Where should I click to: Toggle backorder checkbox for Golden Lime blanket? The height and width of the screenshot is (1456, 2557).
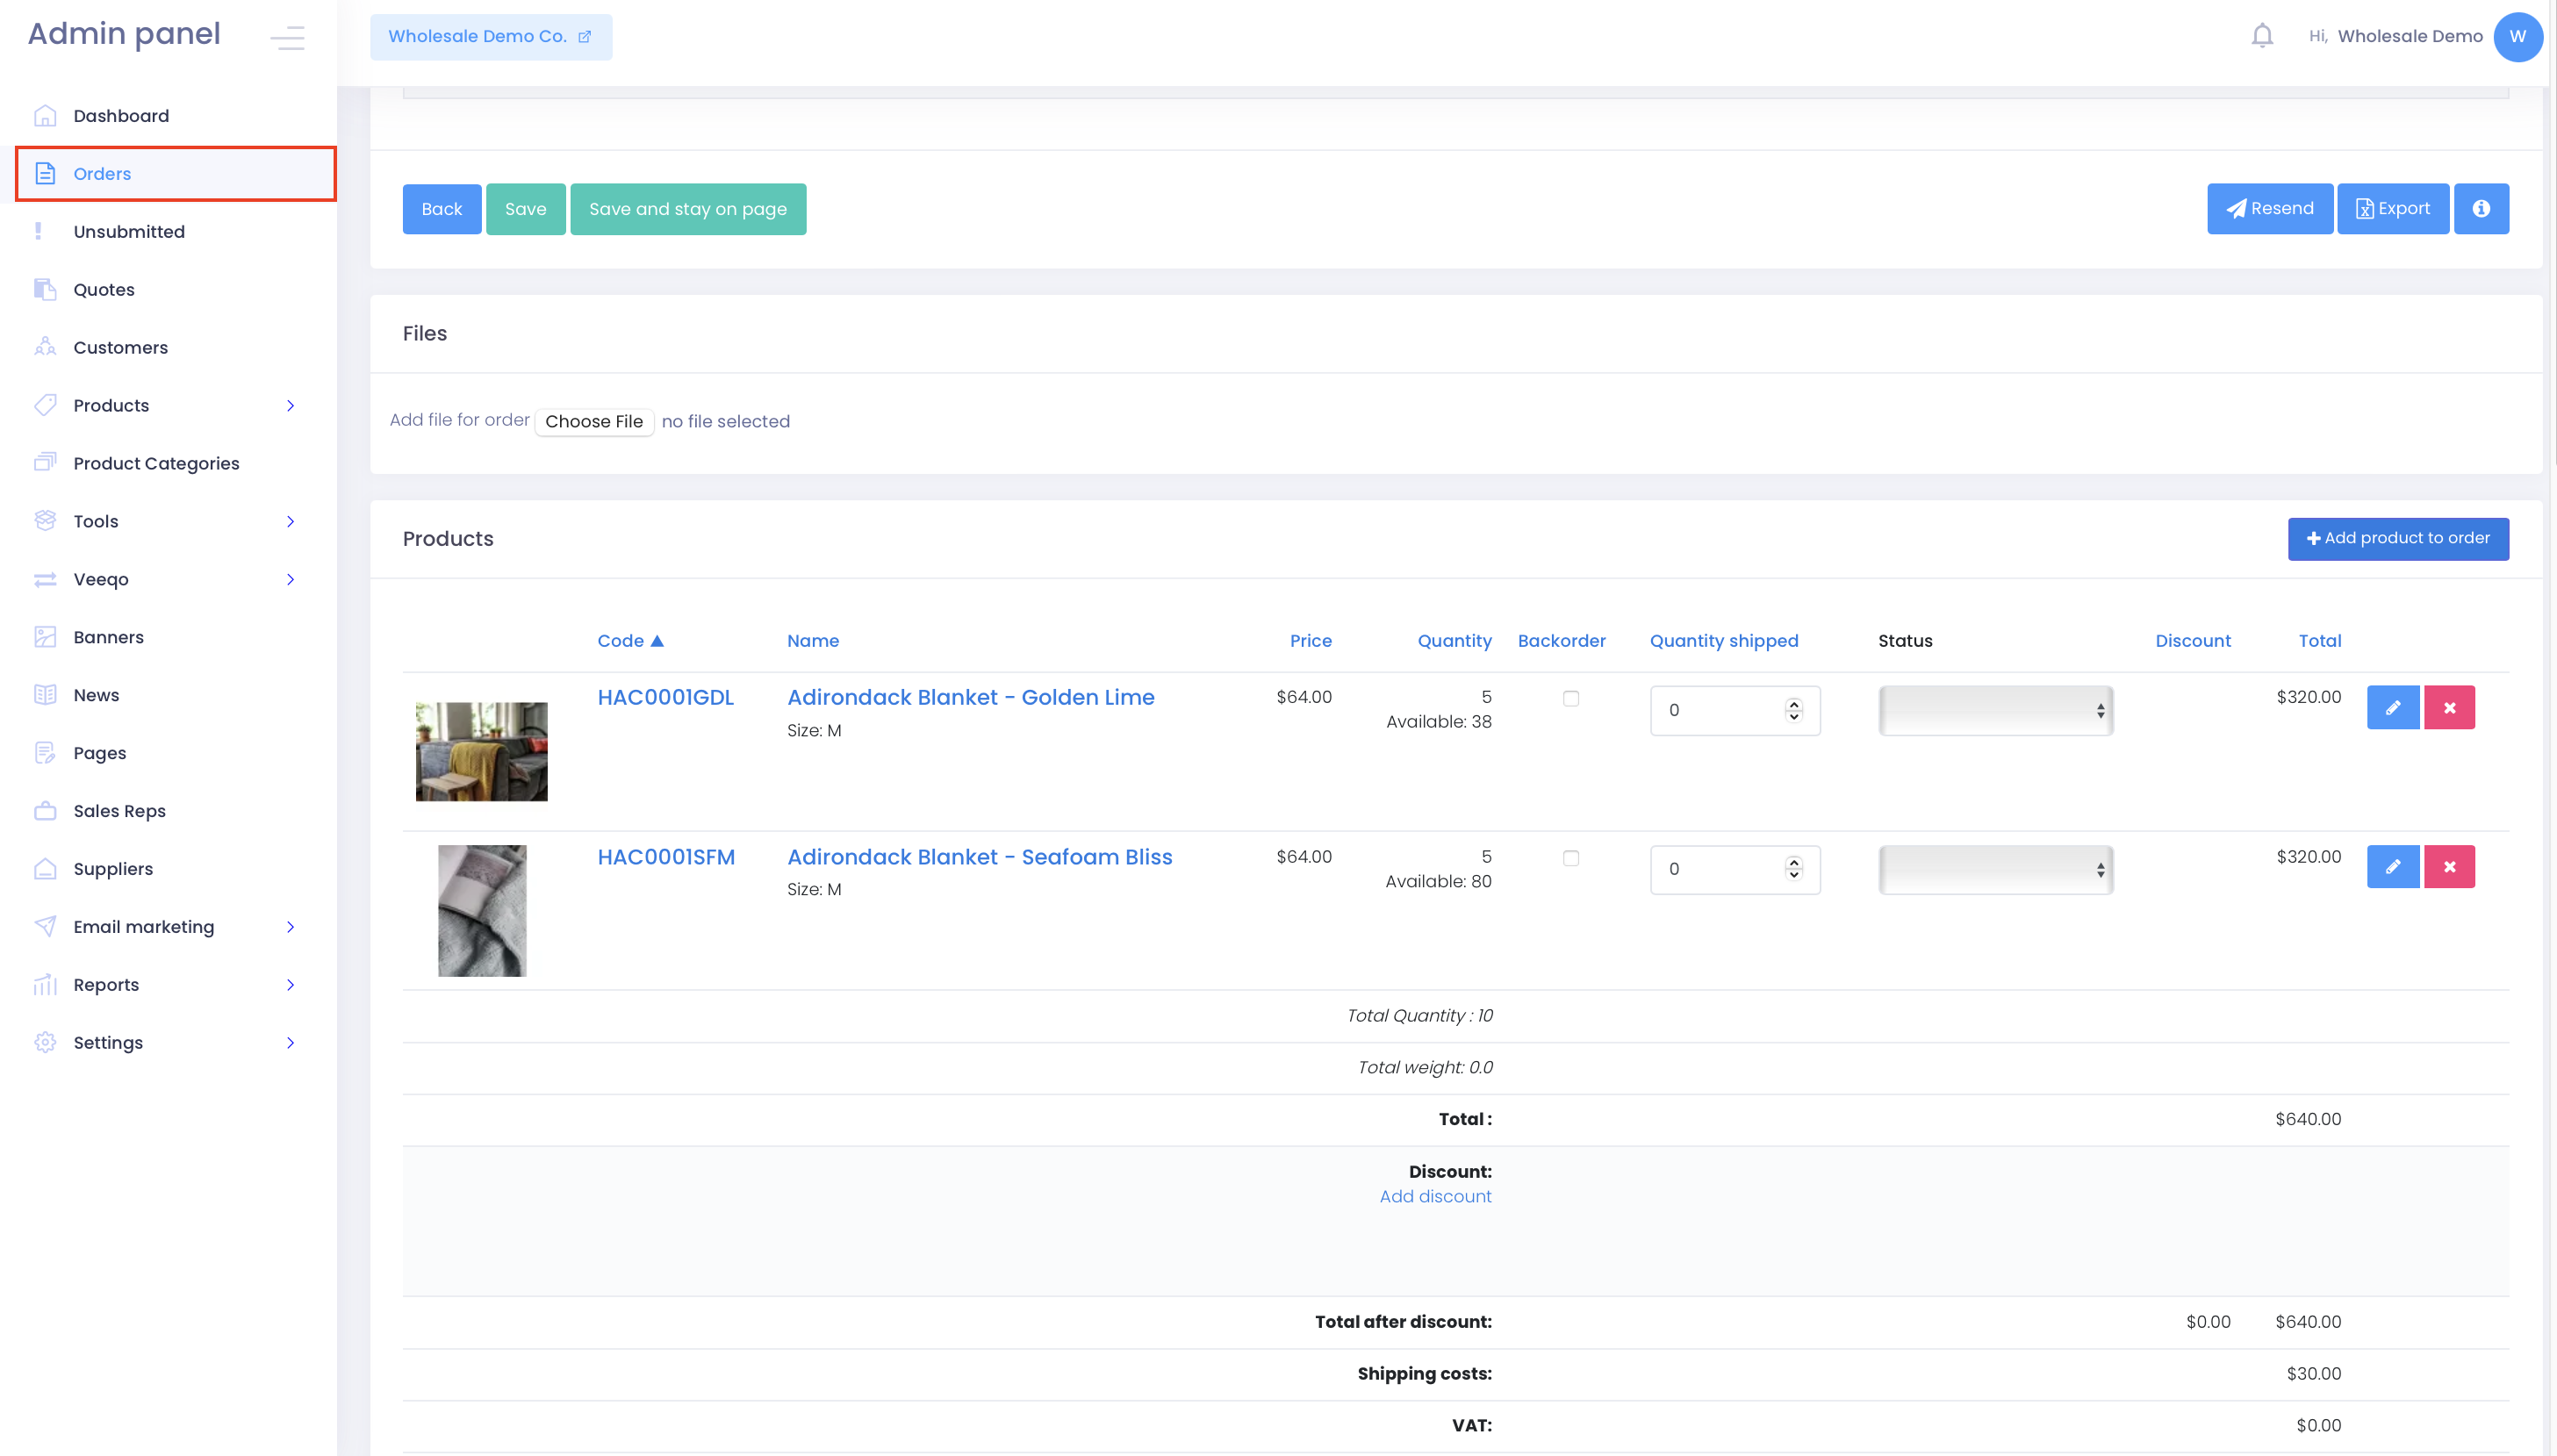1570,698
